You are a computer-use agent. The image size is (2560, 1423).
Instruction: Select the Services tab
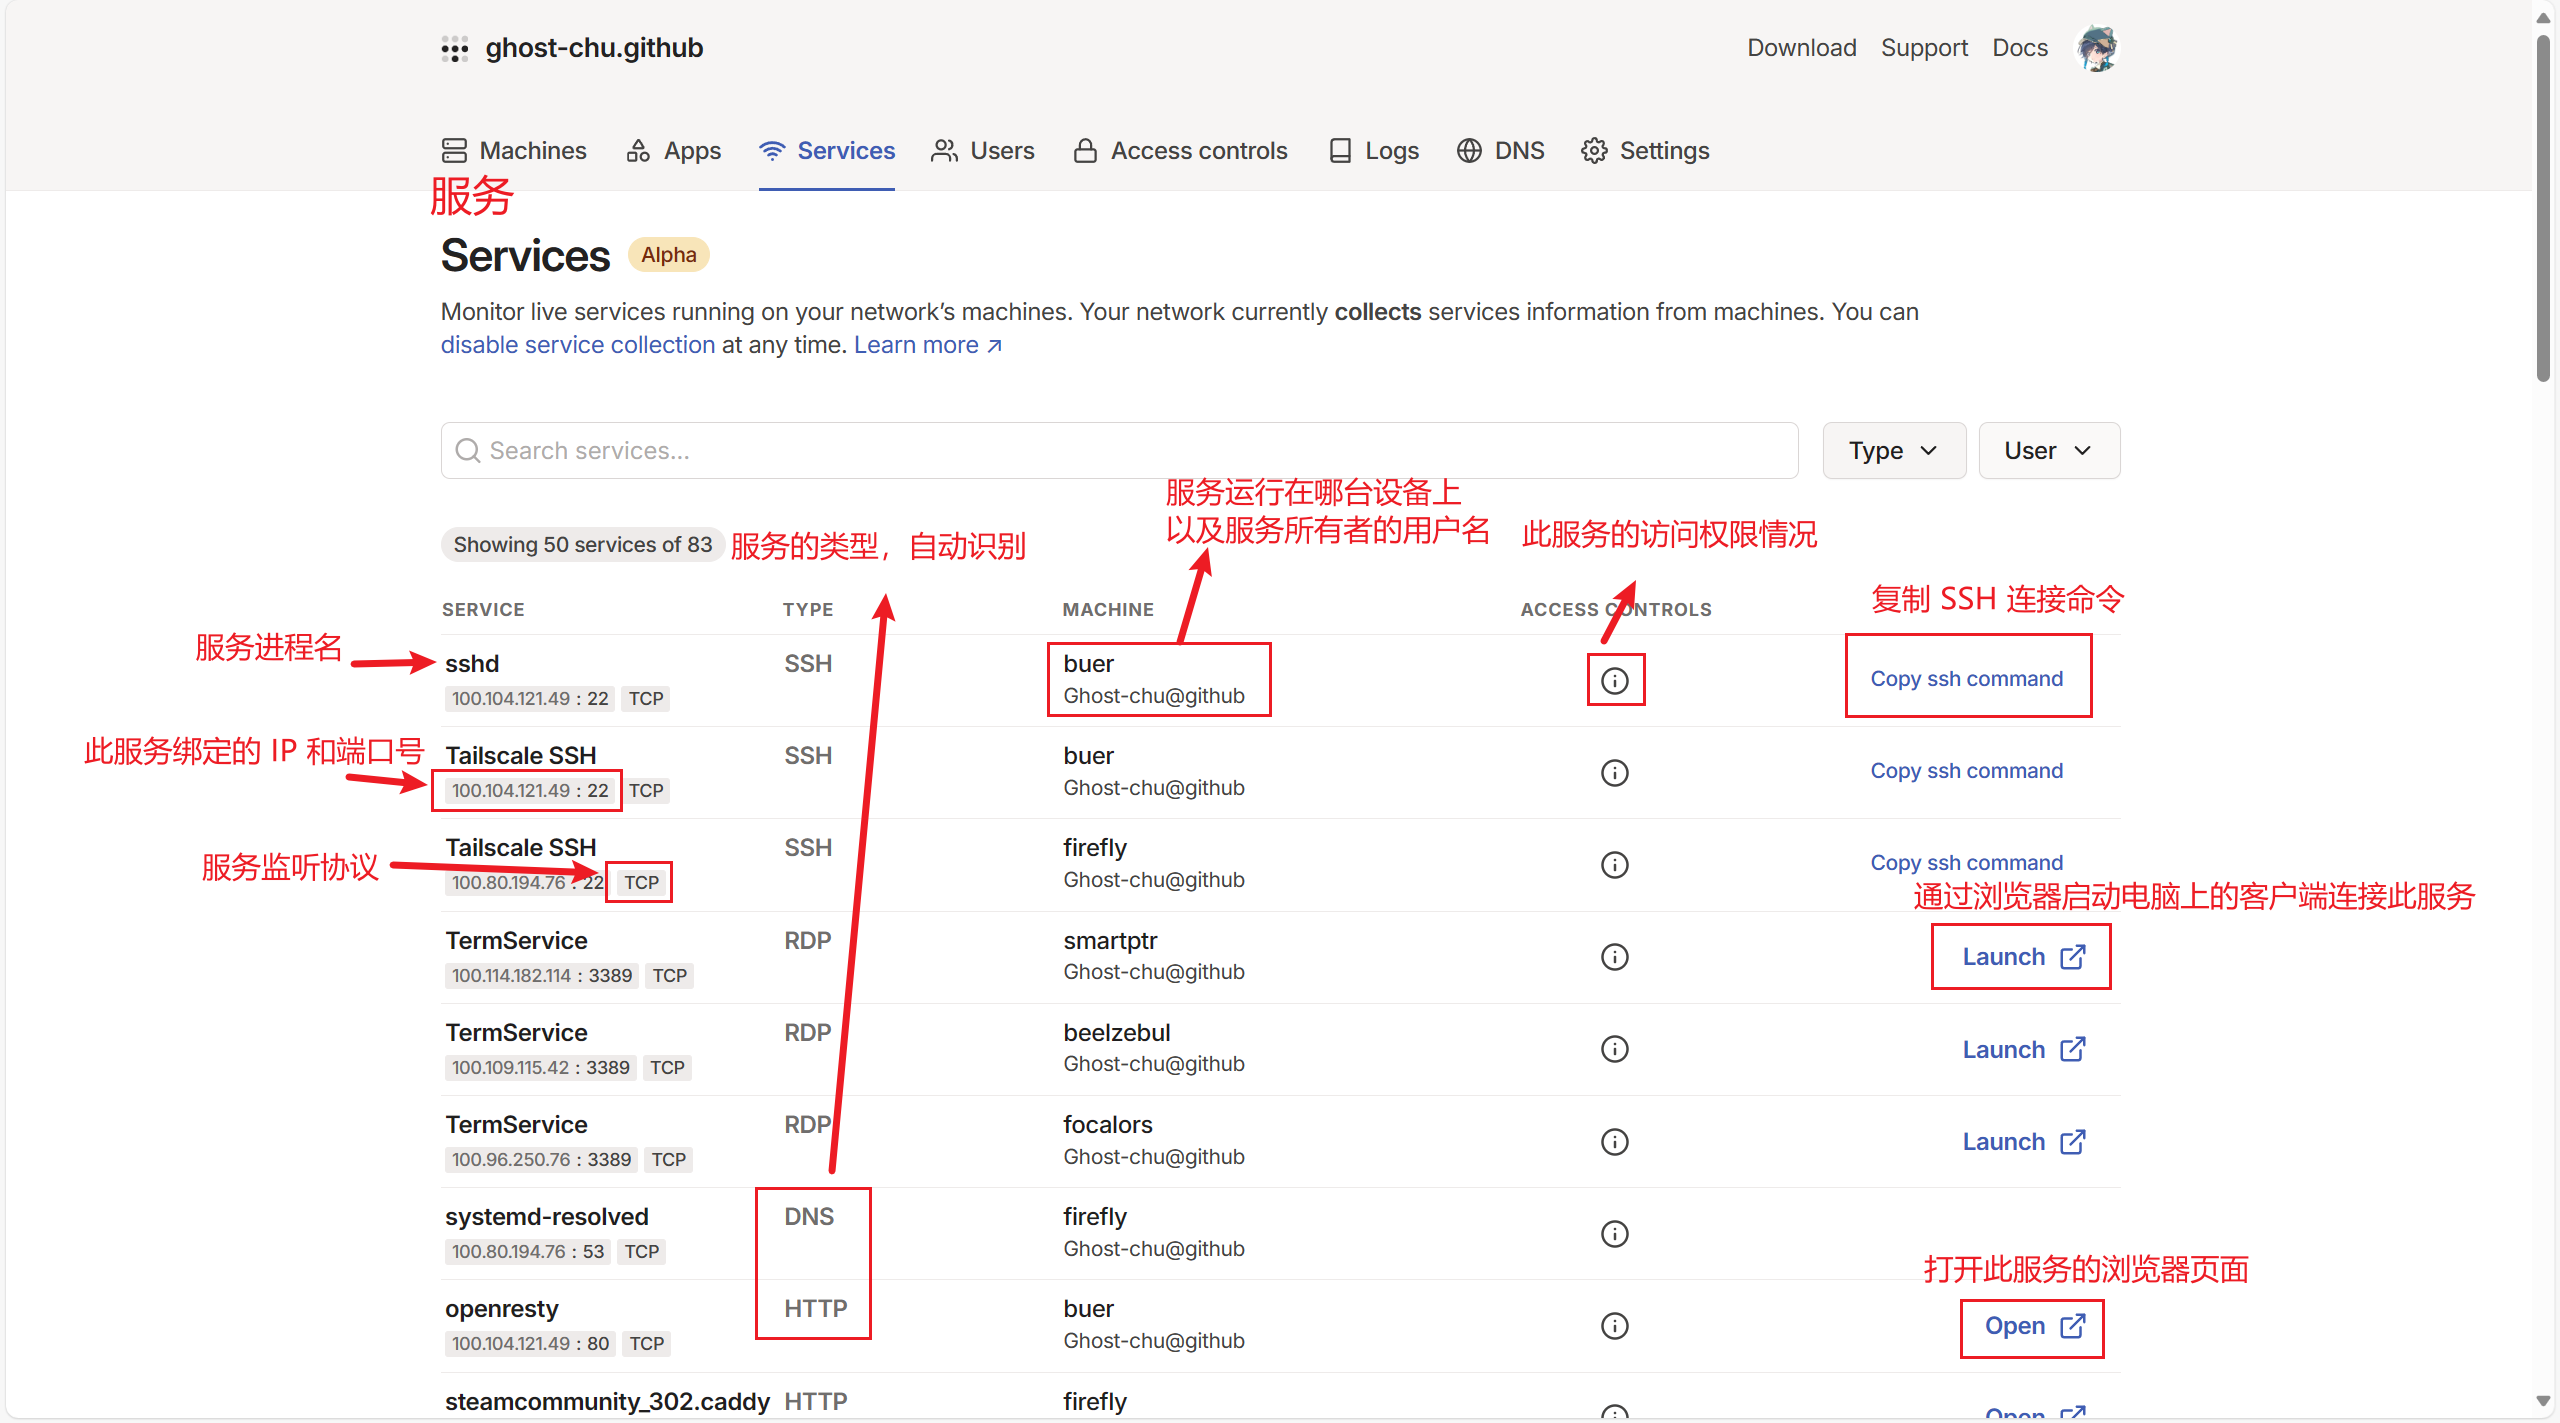pyautogui.click(x=827, y=151)
